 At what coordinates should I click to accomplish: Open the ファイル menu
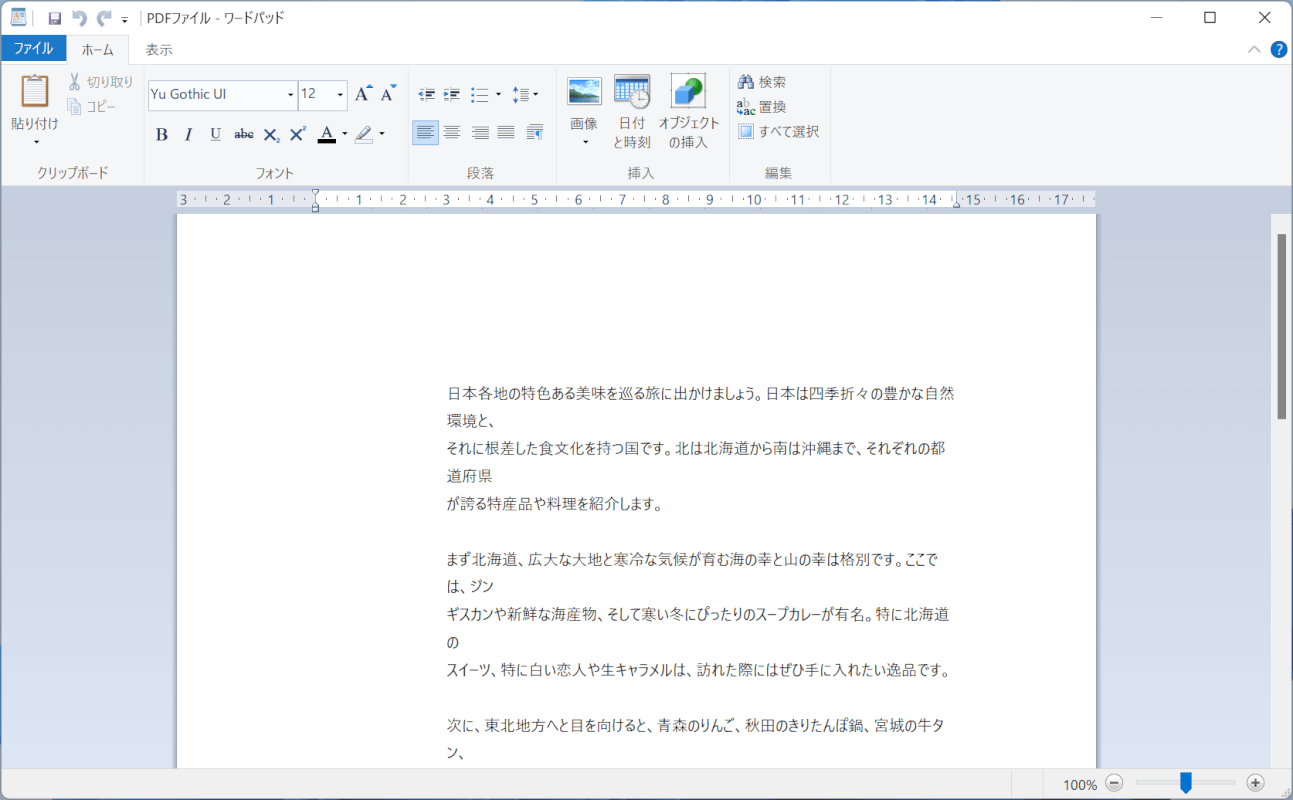(33, 48)
